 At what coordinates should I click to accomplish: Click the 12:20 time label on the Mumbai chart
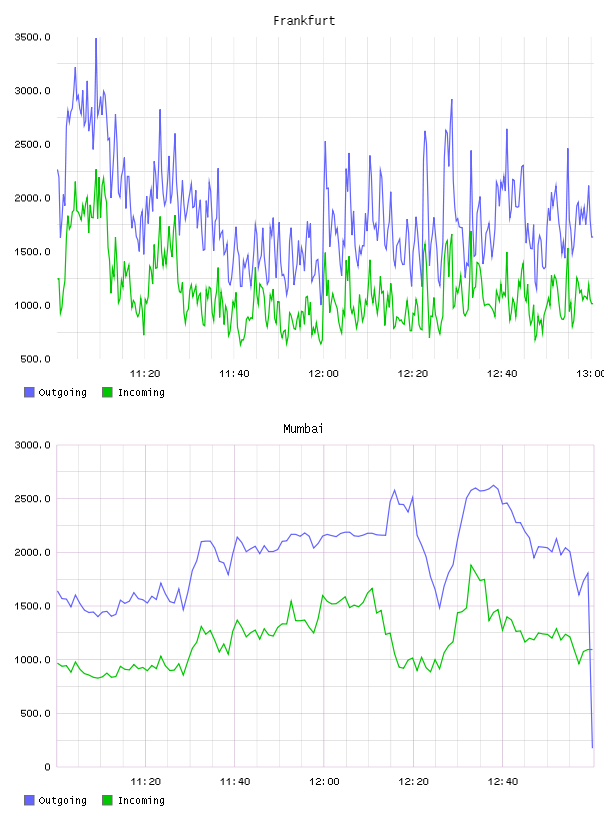[x=413, y=782]
